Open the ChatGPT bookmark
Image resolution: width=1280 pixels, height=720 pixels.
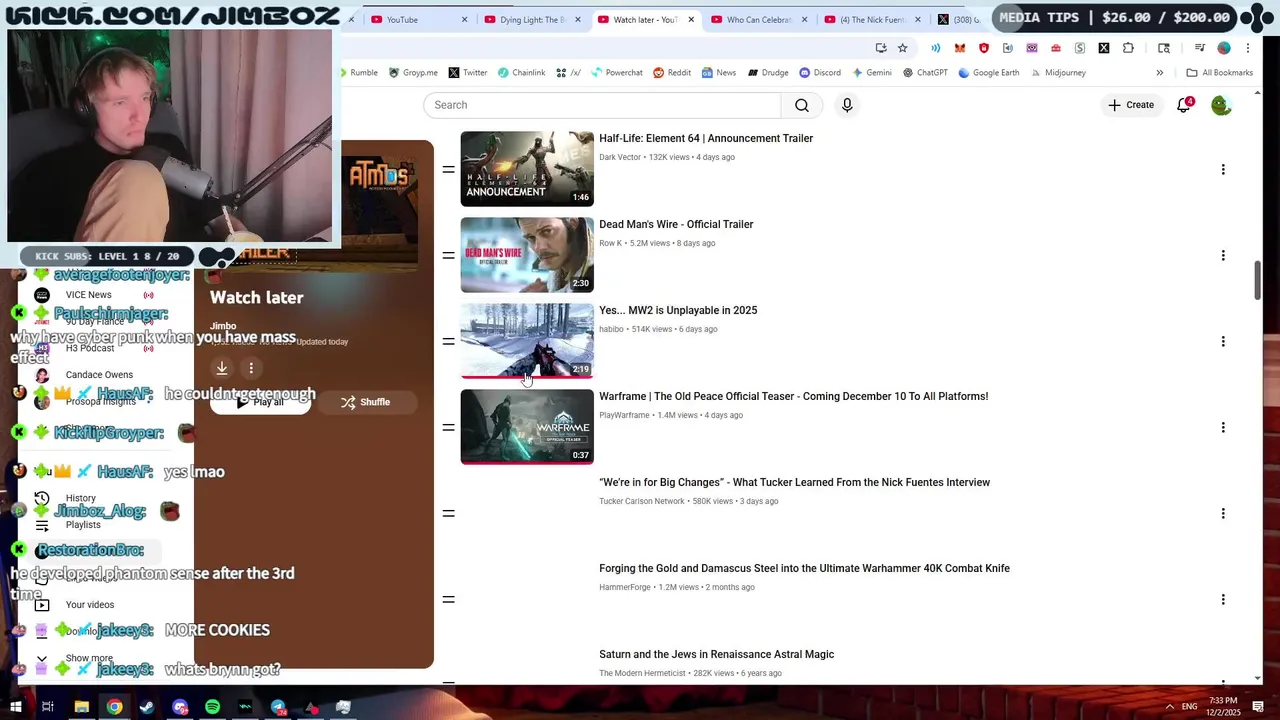(925, 73)
